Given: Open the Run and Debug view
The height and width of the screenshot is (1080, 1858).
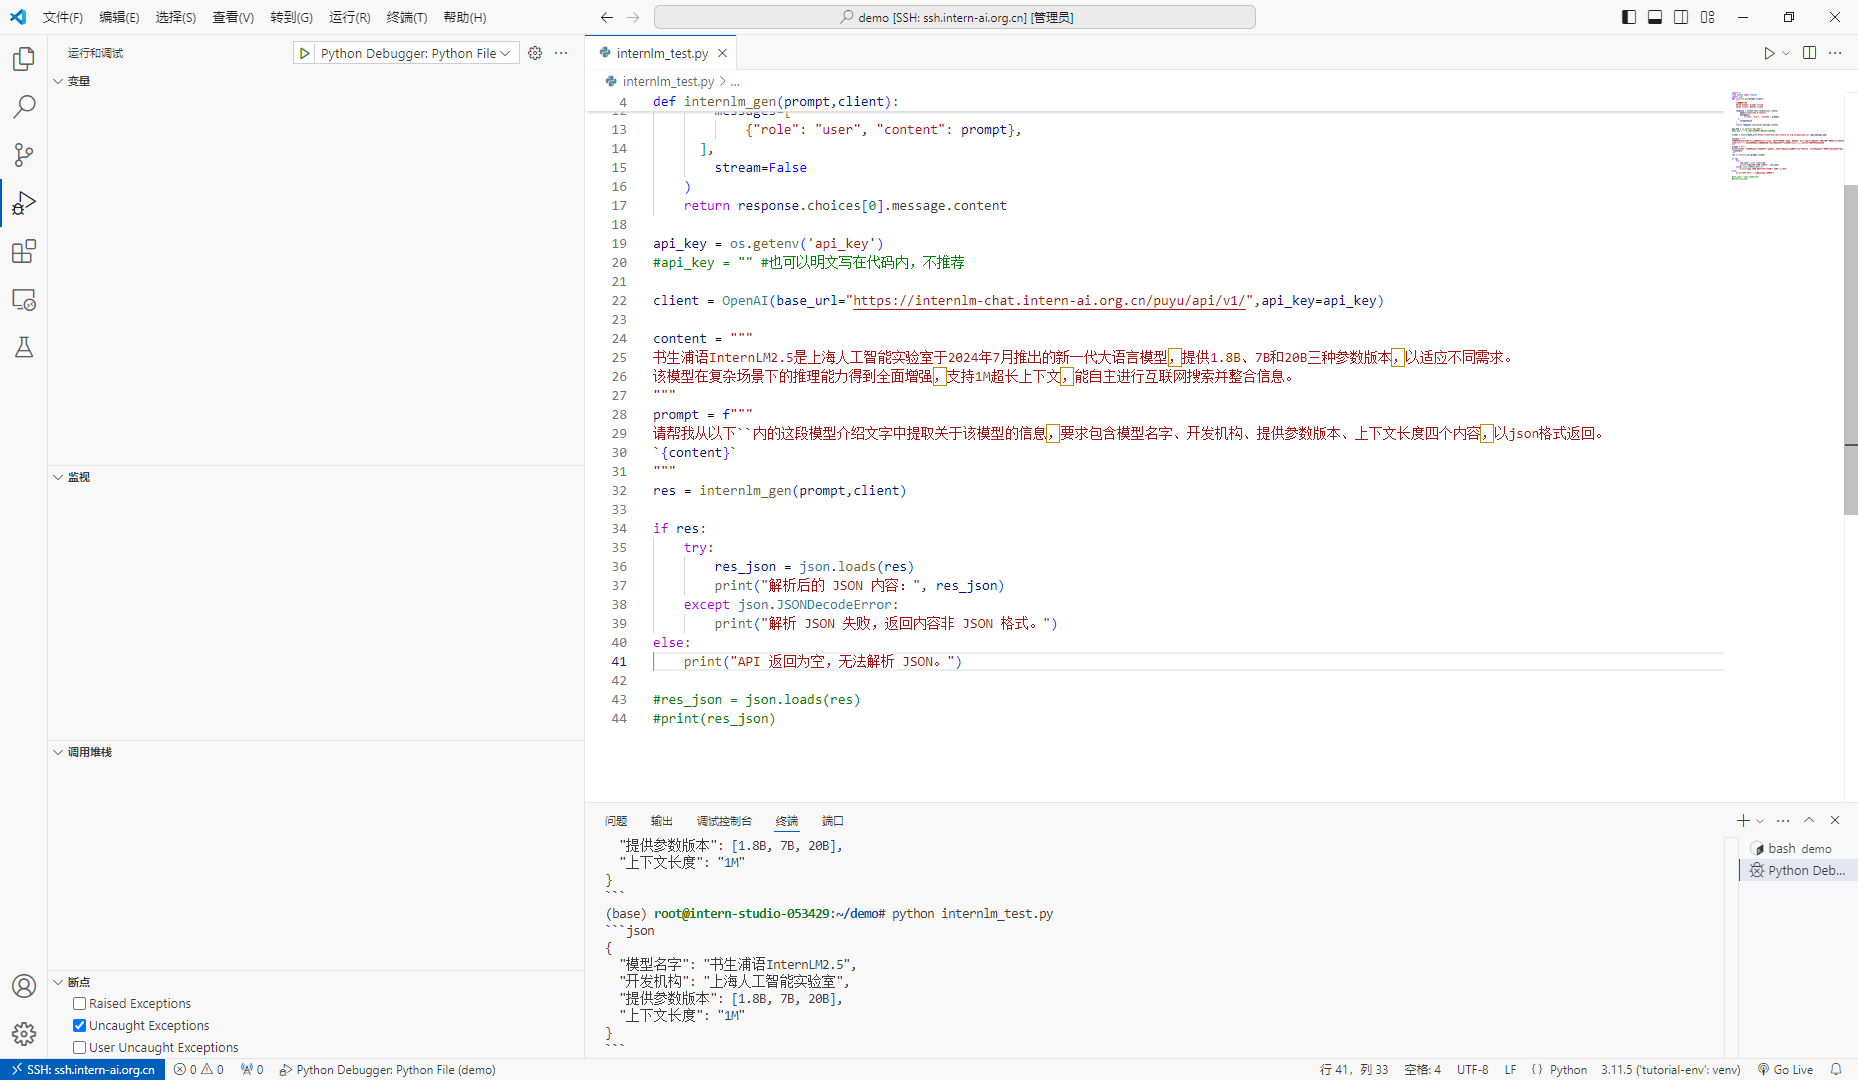Looking at the screenshot, I should click(24, 203).
